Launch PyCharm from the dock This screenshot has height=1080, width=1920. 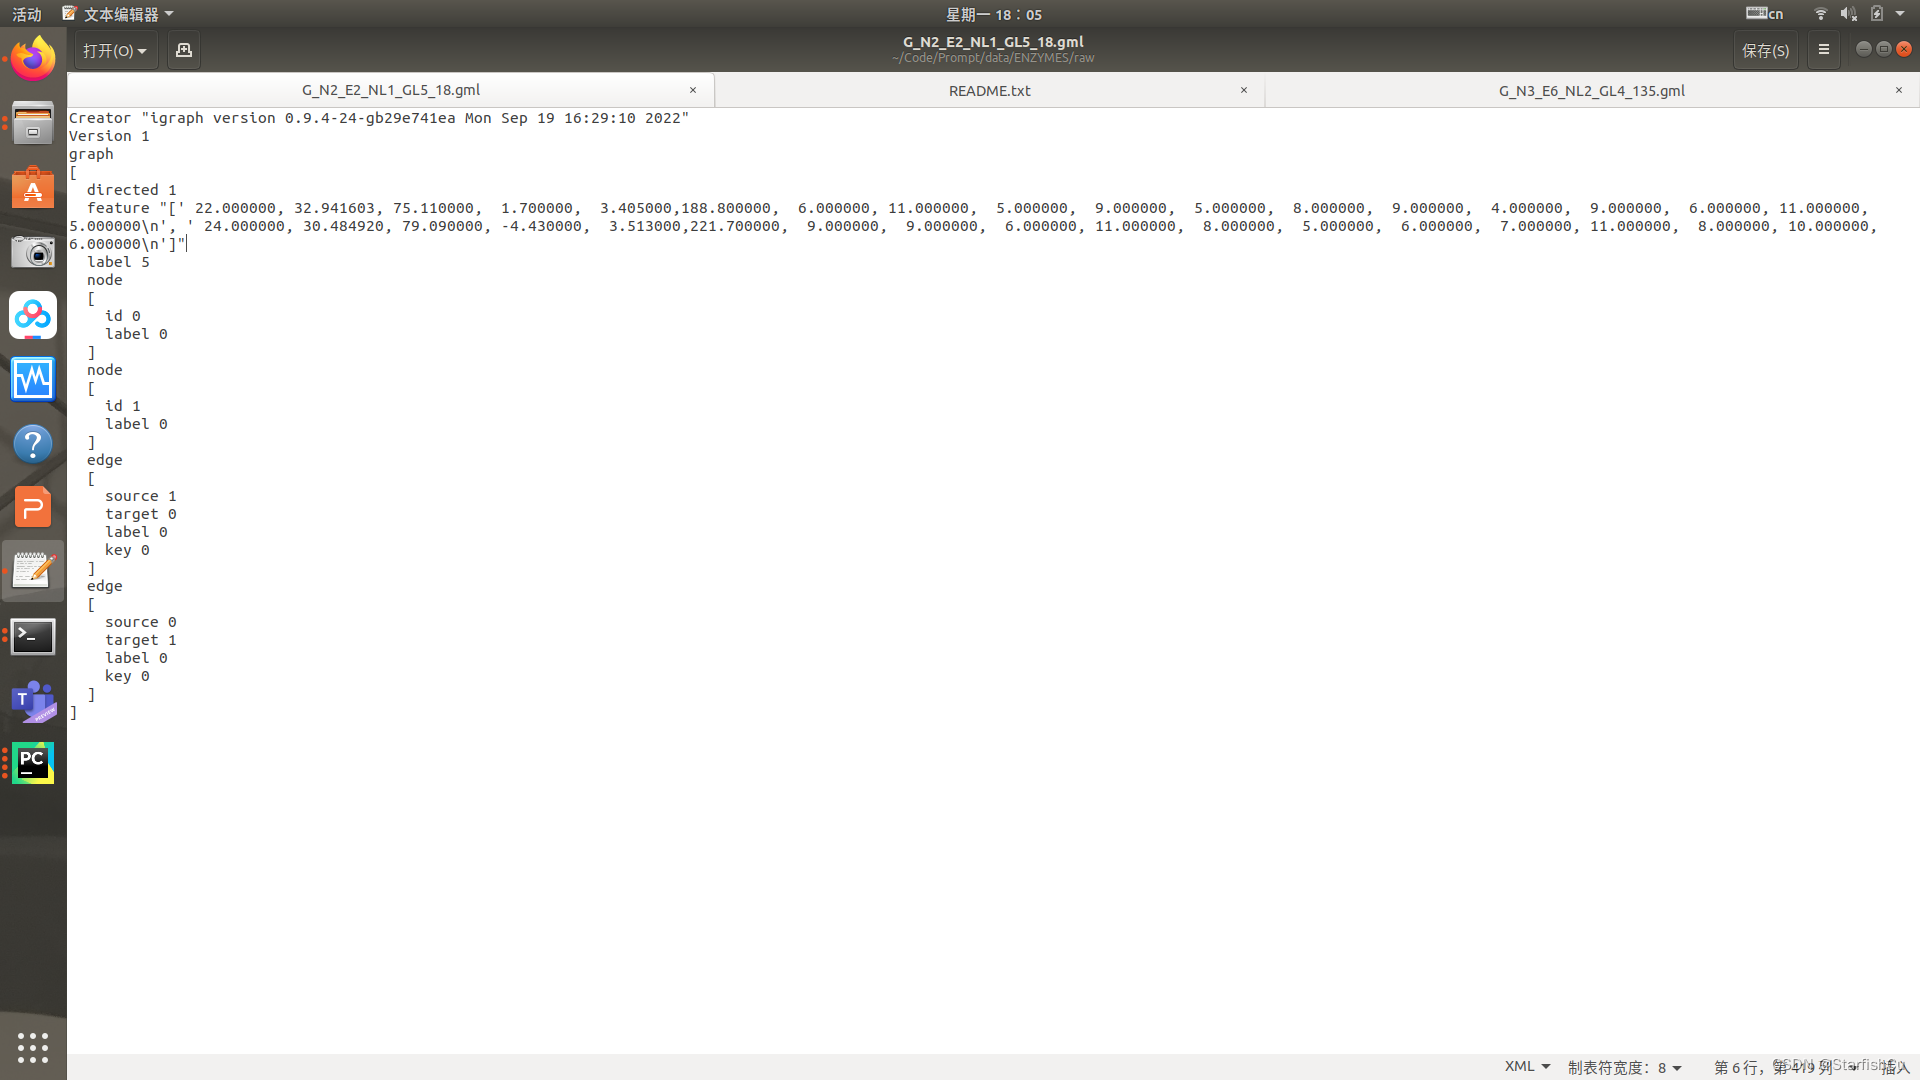(x=33, y=762)
